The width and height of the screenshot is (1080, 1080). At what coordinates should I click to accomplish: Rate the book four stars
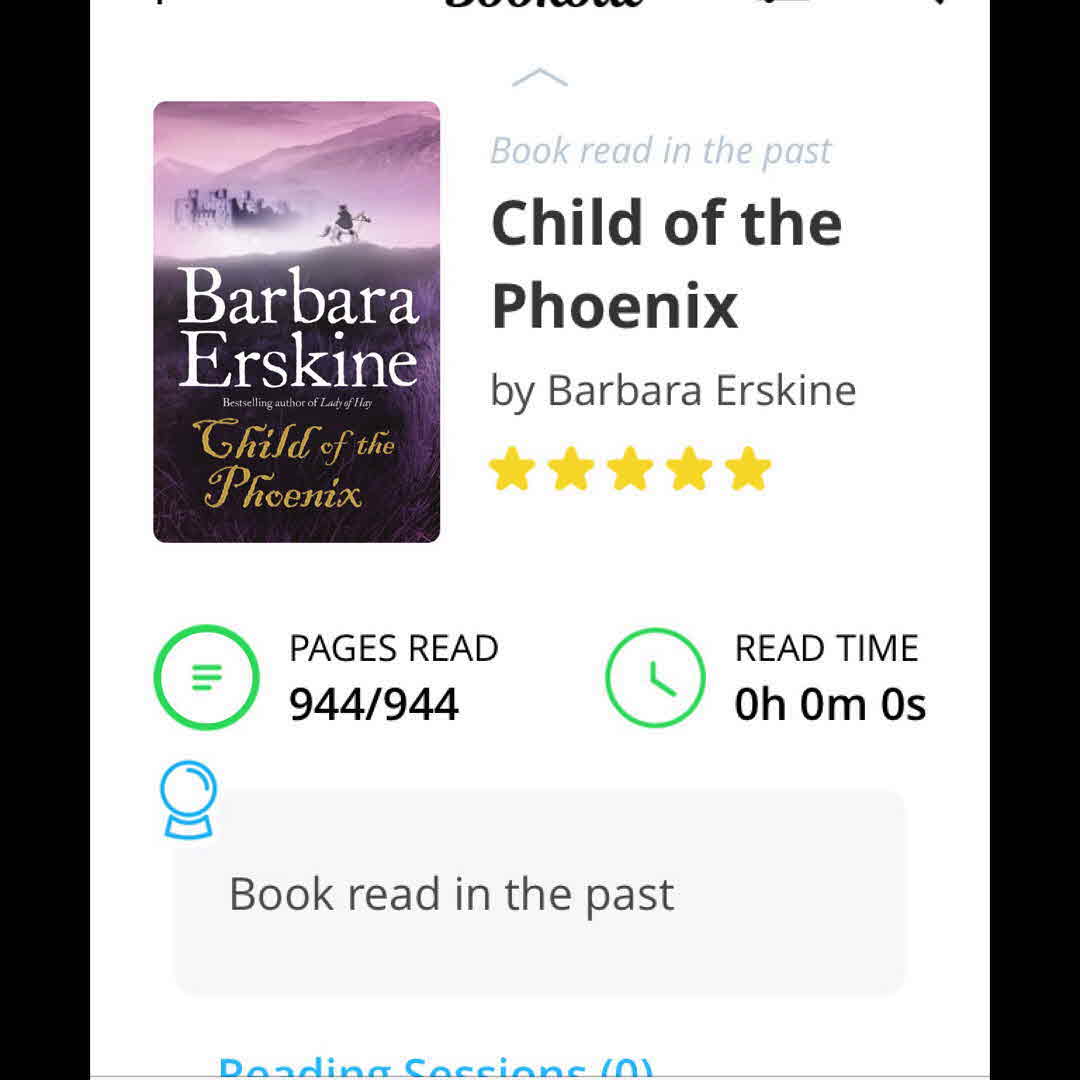[689, 470]
